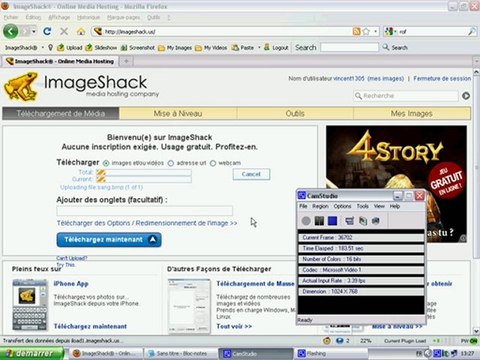This screenshot has height=360, width=480.
Task: Click the CamStudio Record button
Action: (x=306, y=221)
